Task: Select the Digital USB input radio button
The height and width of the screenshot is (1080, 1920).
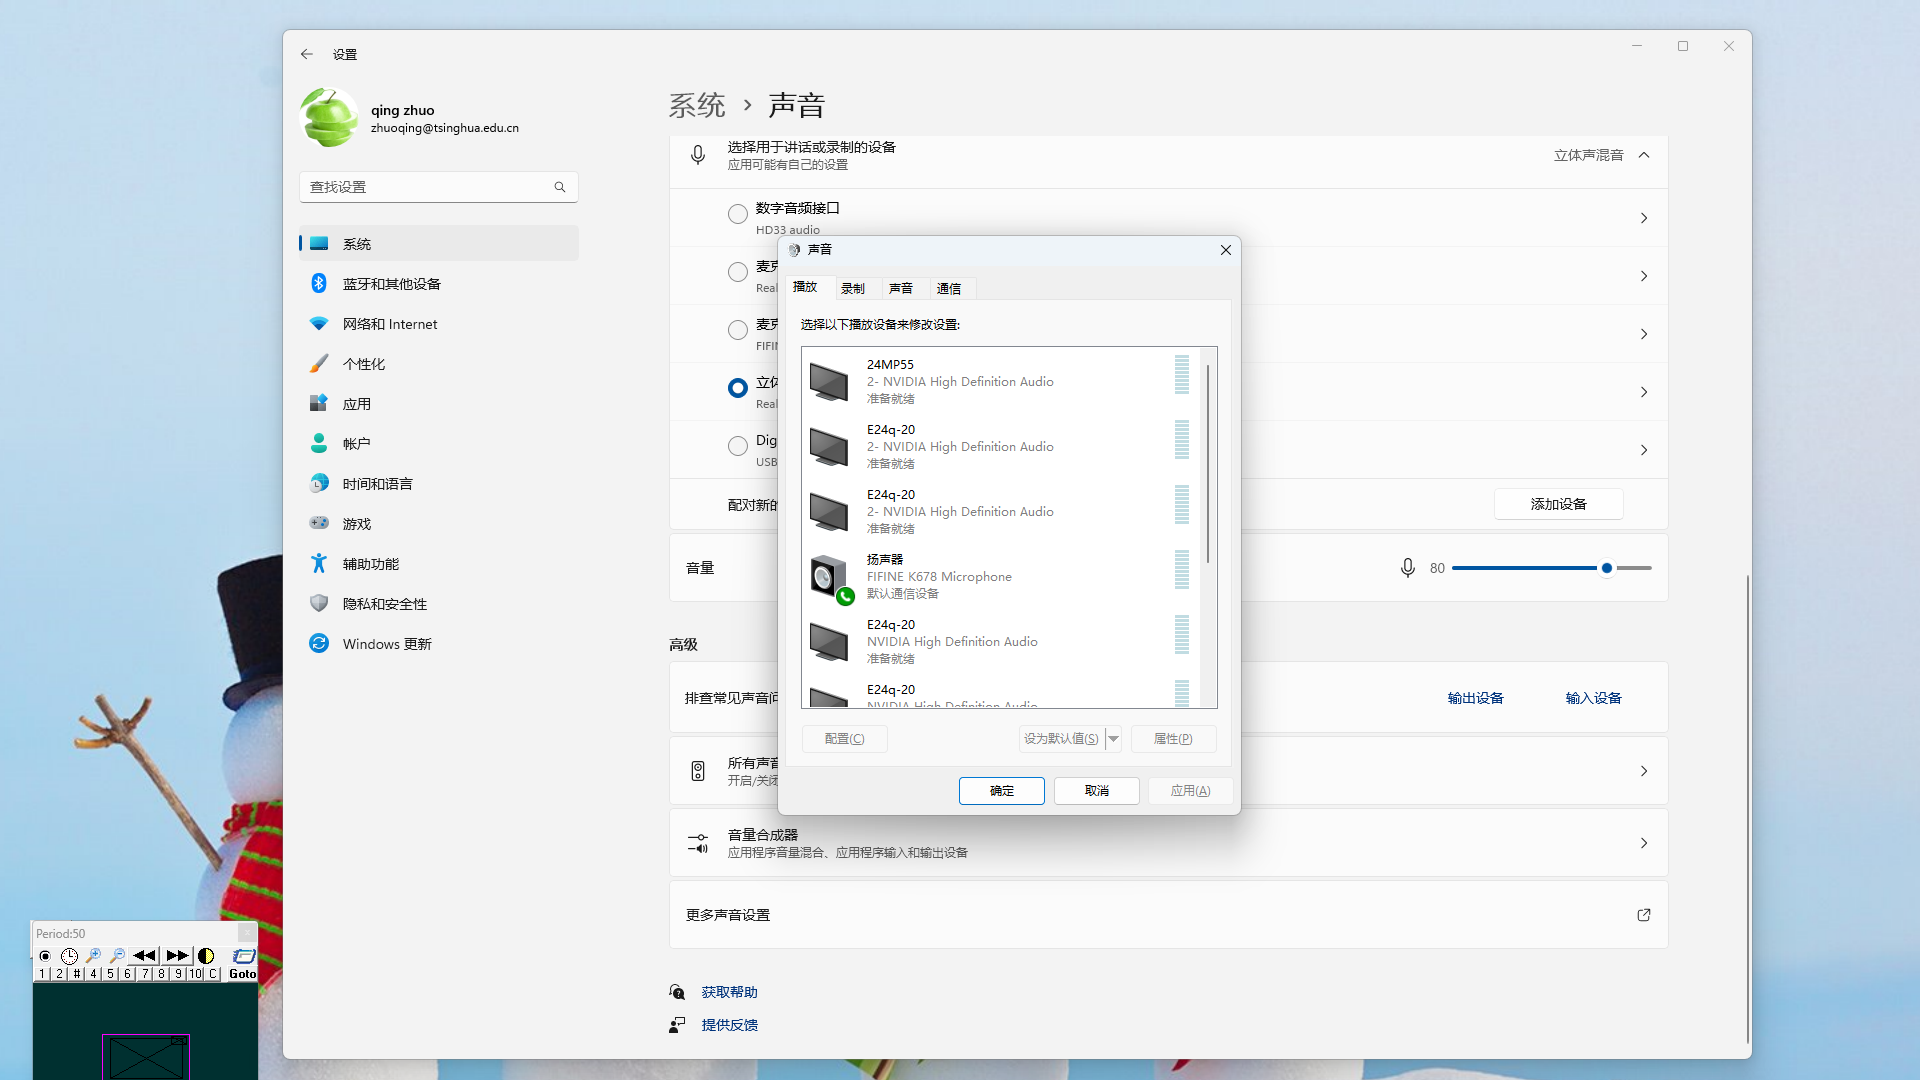Action: point(738,446)
